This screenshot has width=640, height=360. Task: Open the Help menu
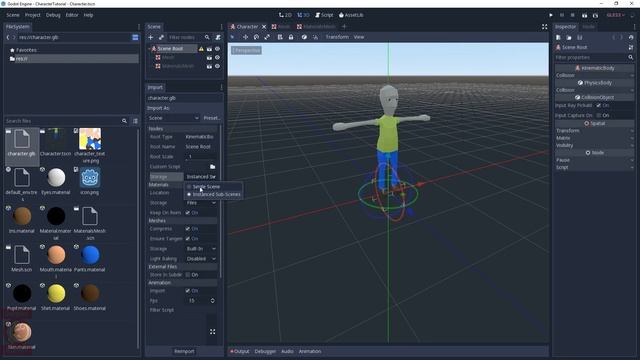89,15
